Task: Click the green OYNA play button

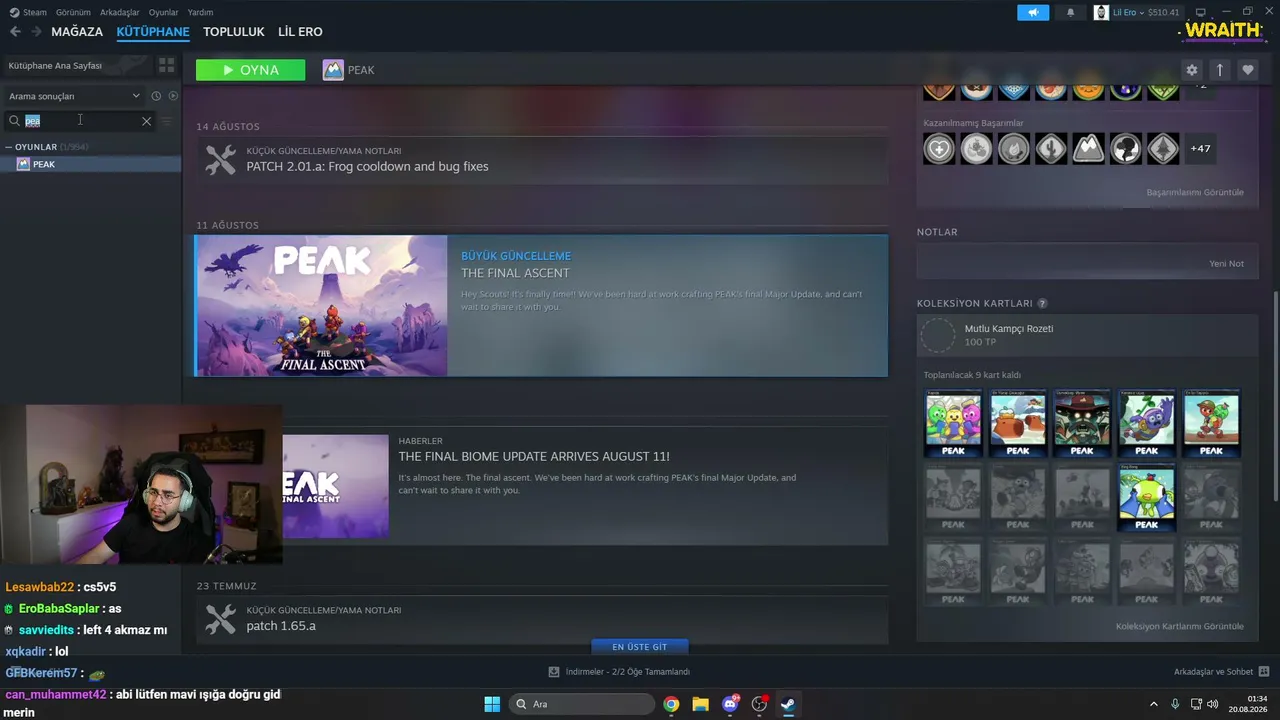Action: [251, 70]
